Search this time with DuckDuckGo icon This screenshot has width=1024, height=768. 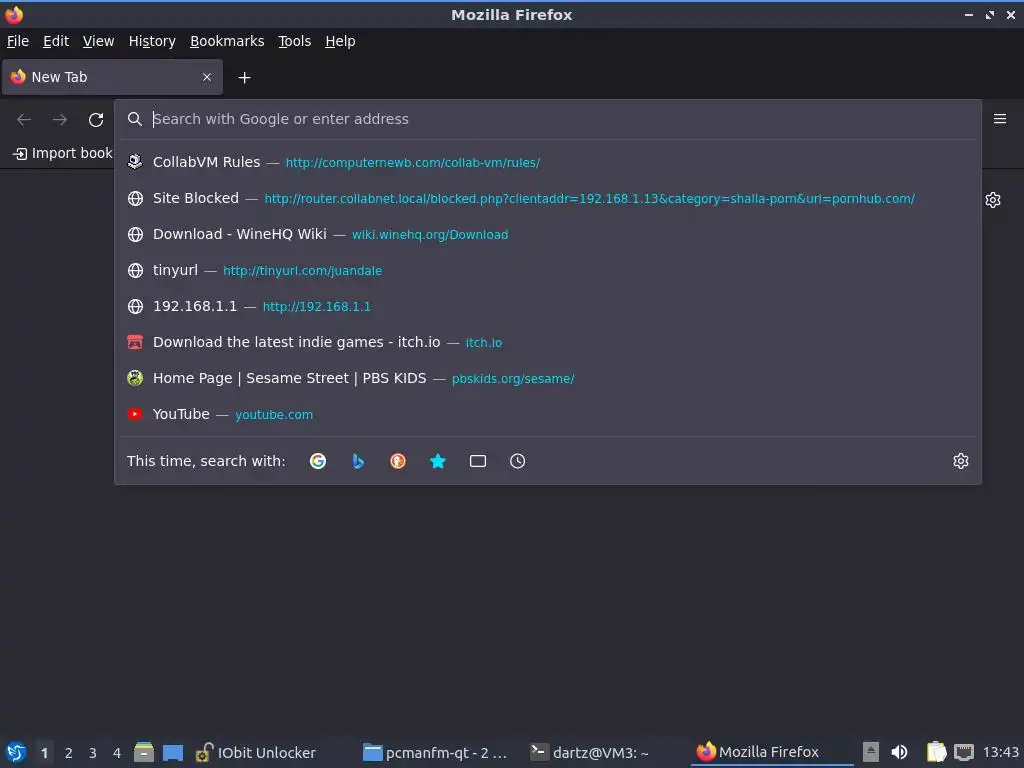pyautogui.click(x=398, y=461)
